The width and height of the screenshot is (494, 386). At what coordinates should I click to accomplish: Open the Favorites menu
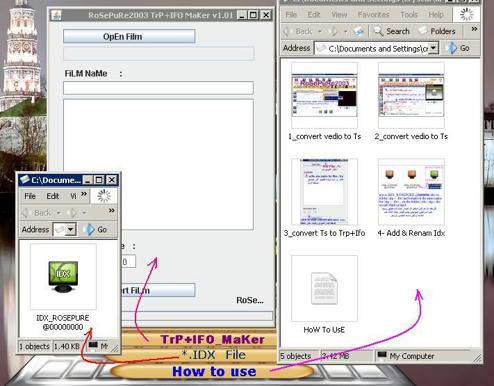[373, 14]
